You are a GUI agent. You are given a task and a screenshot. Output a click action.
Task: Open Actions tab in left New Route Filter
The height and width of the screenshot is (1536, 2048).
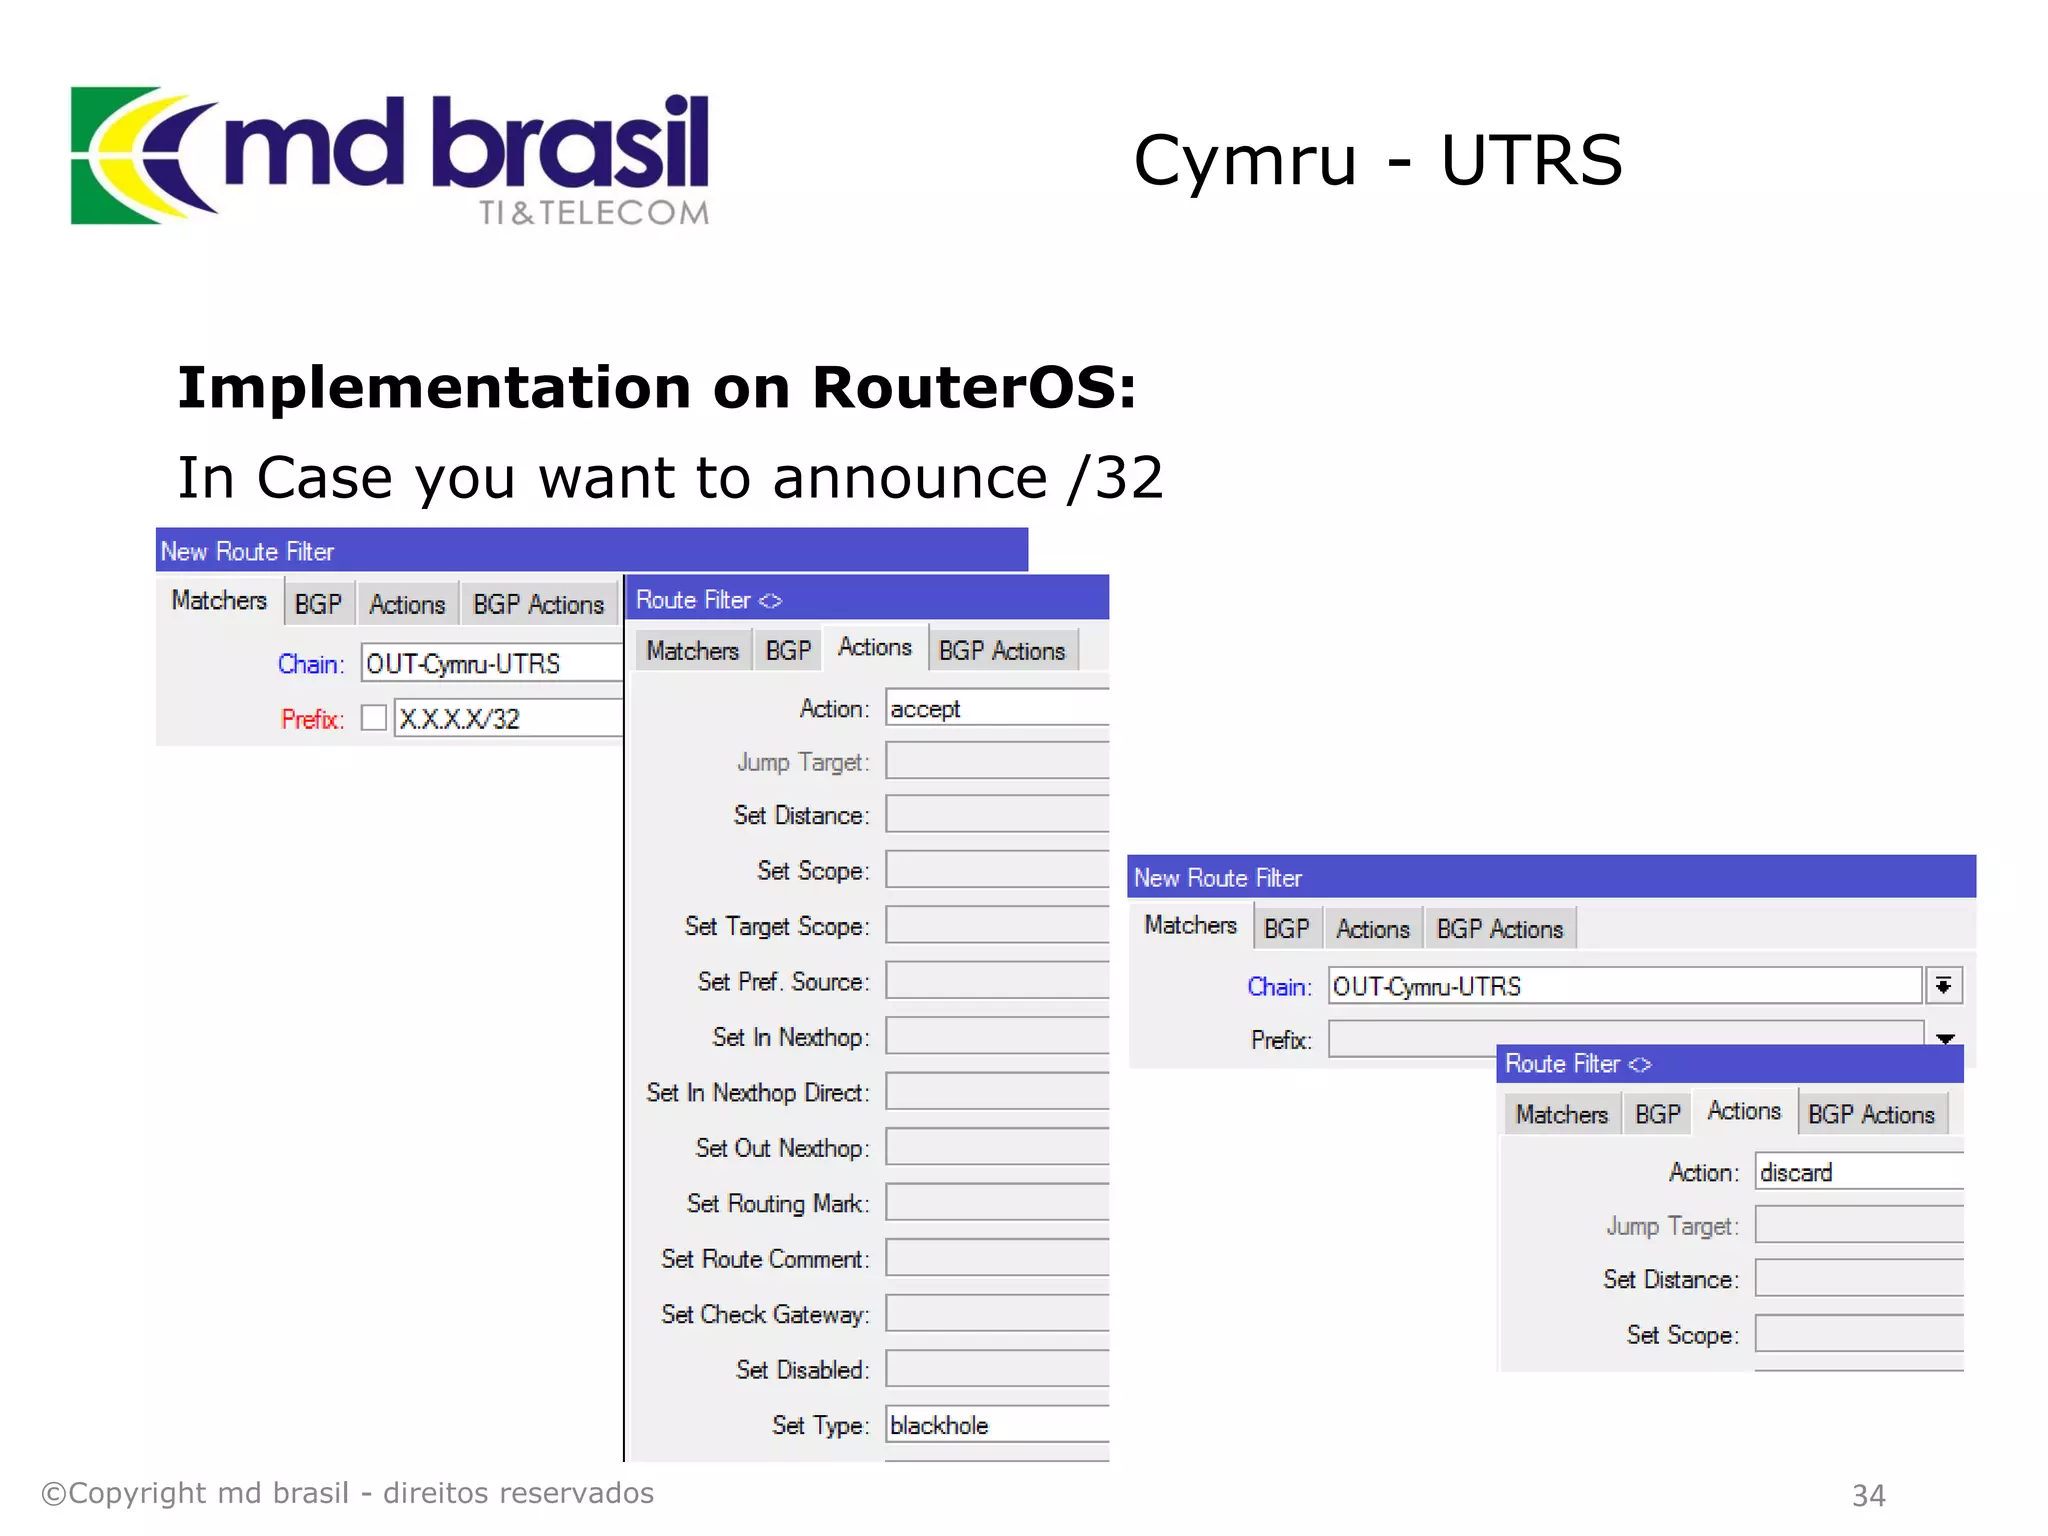pos(407,604)
